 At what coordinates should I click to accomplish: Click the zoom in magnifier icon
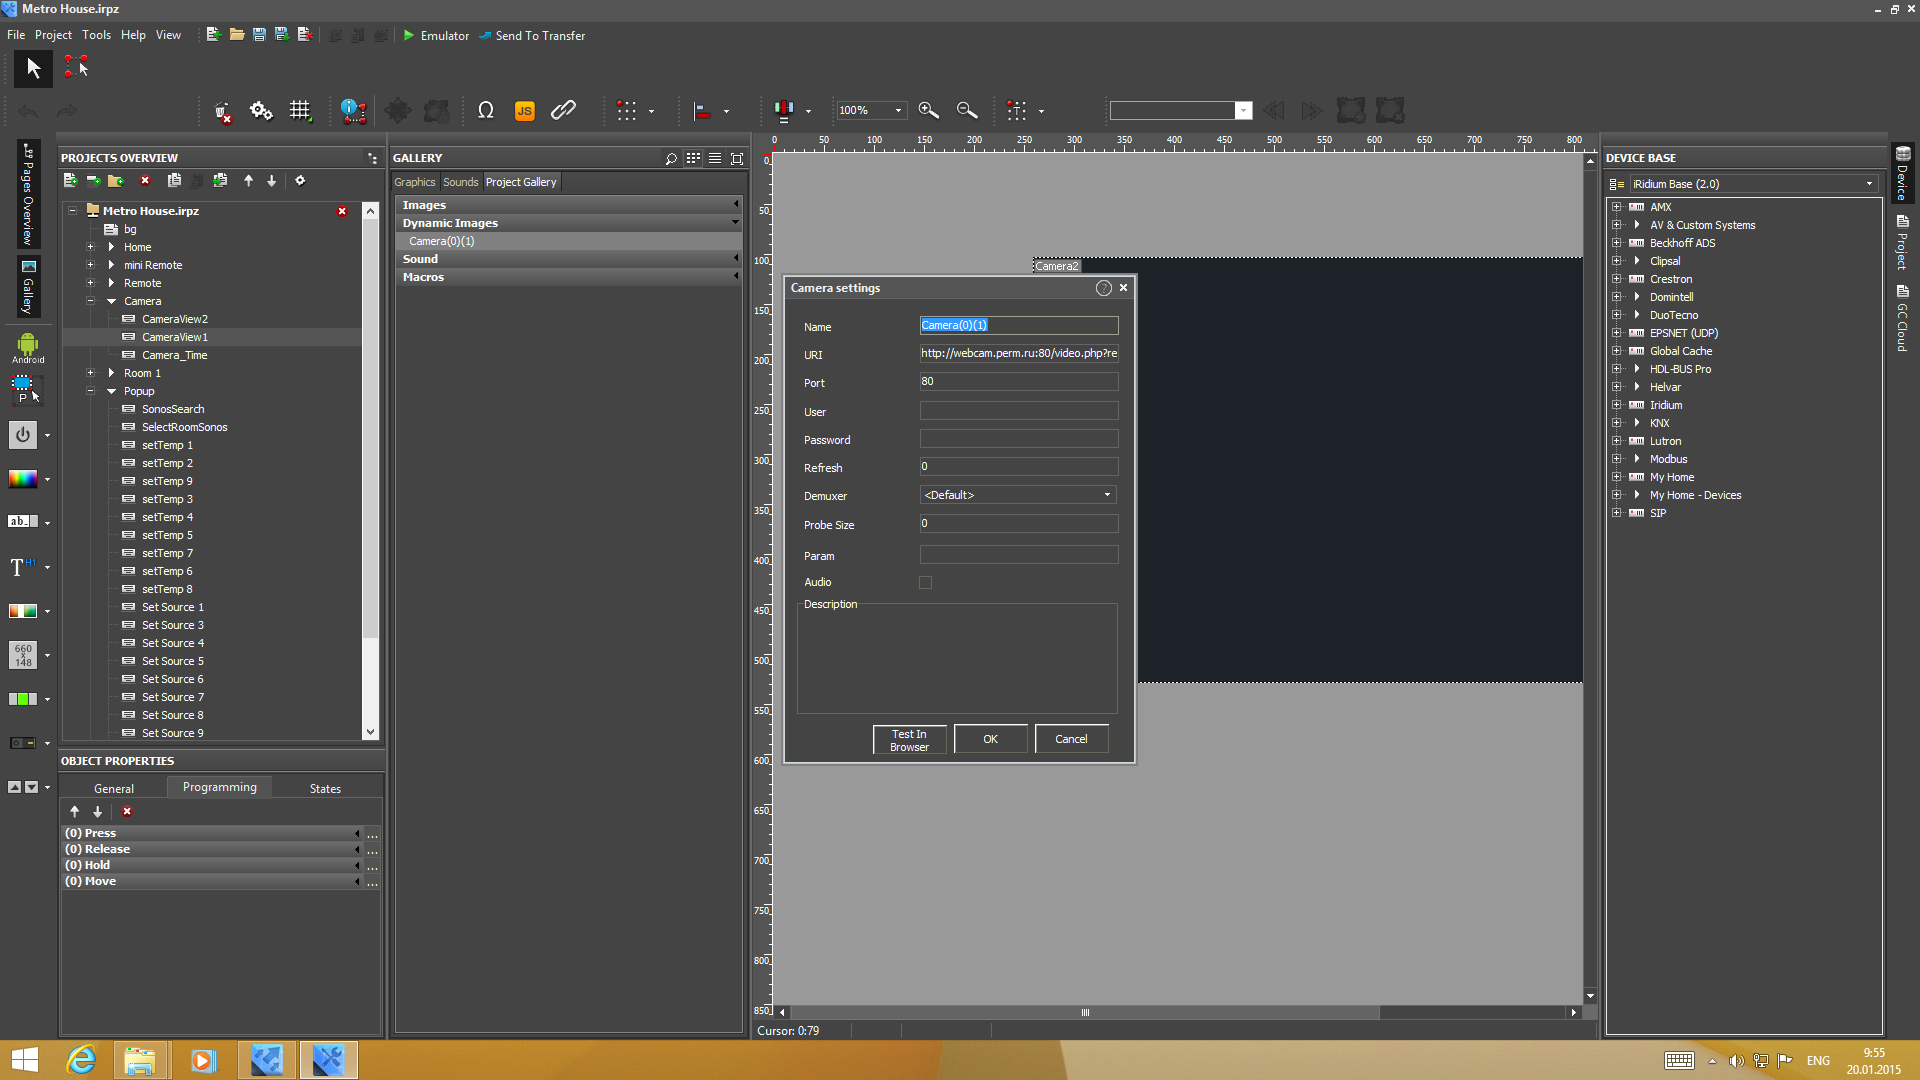pos(928,111)
